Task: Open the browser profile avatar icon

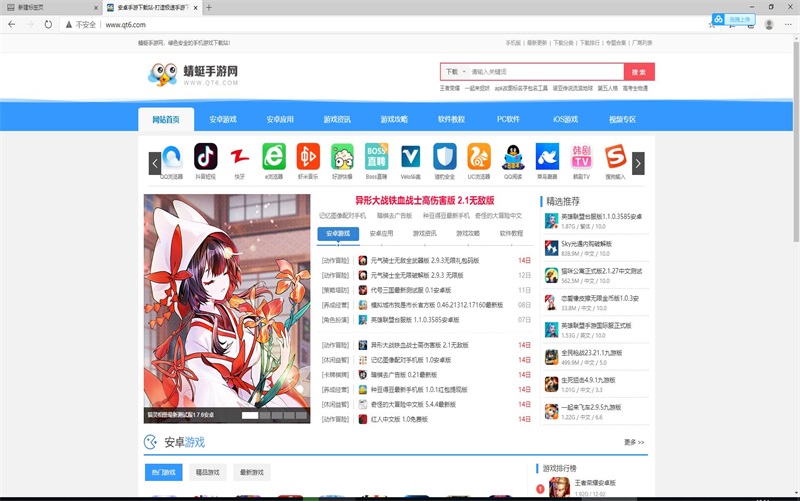Action: coord(769,24)
